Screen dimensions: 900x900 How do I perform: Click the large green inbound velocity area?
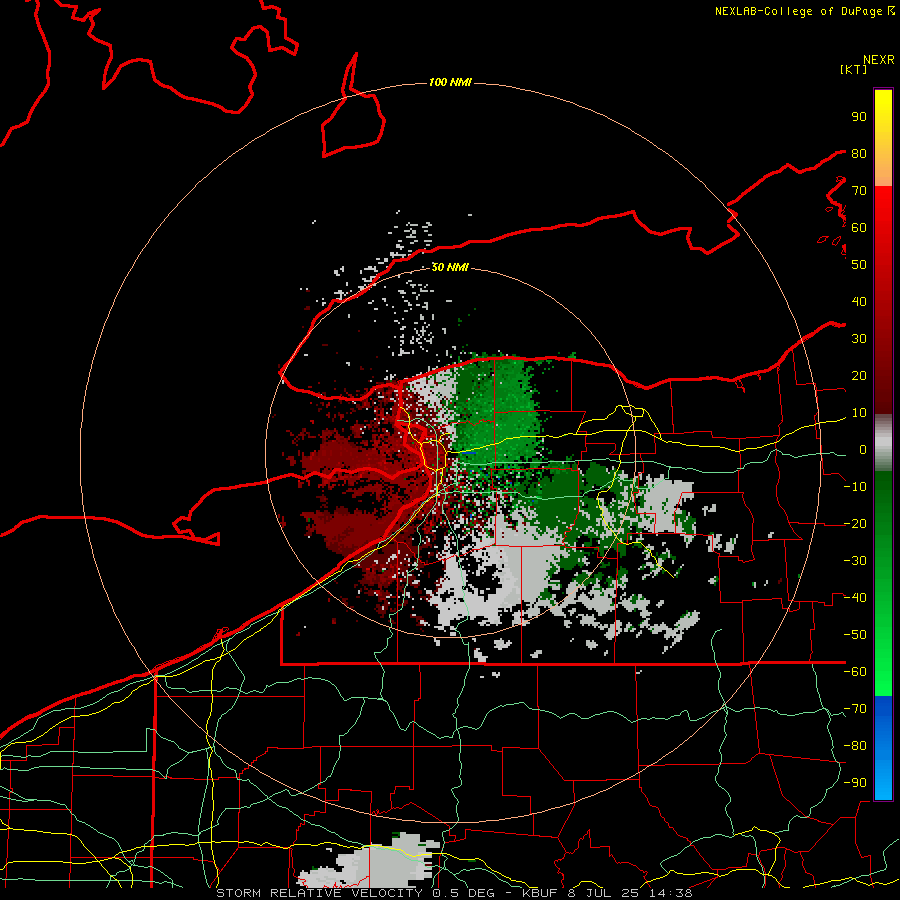(x=496, y=410)
